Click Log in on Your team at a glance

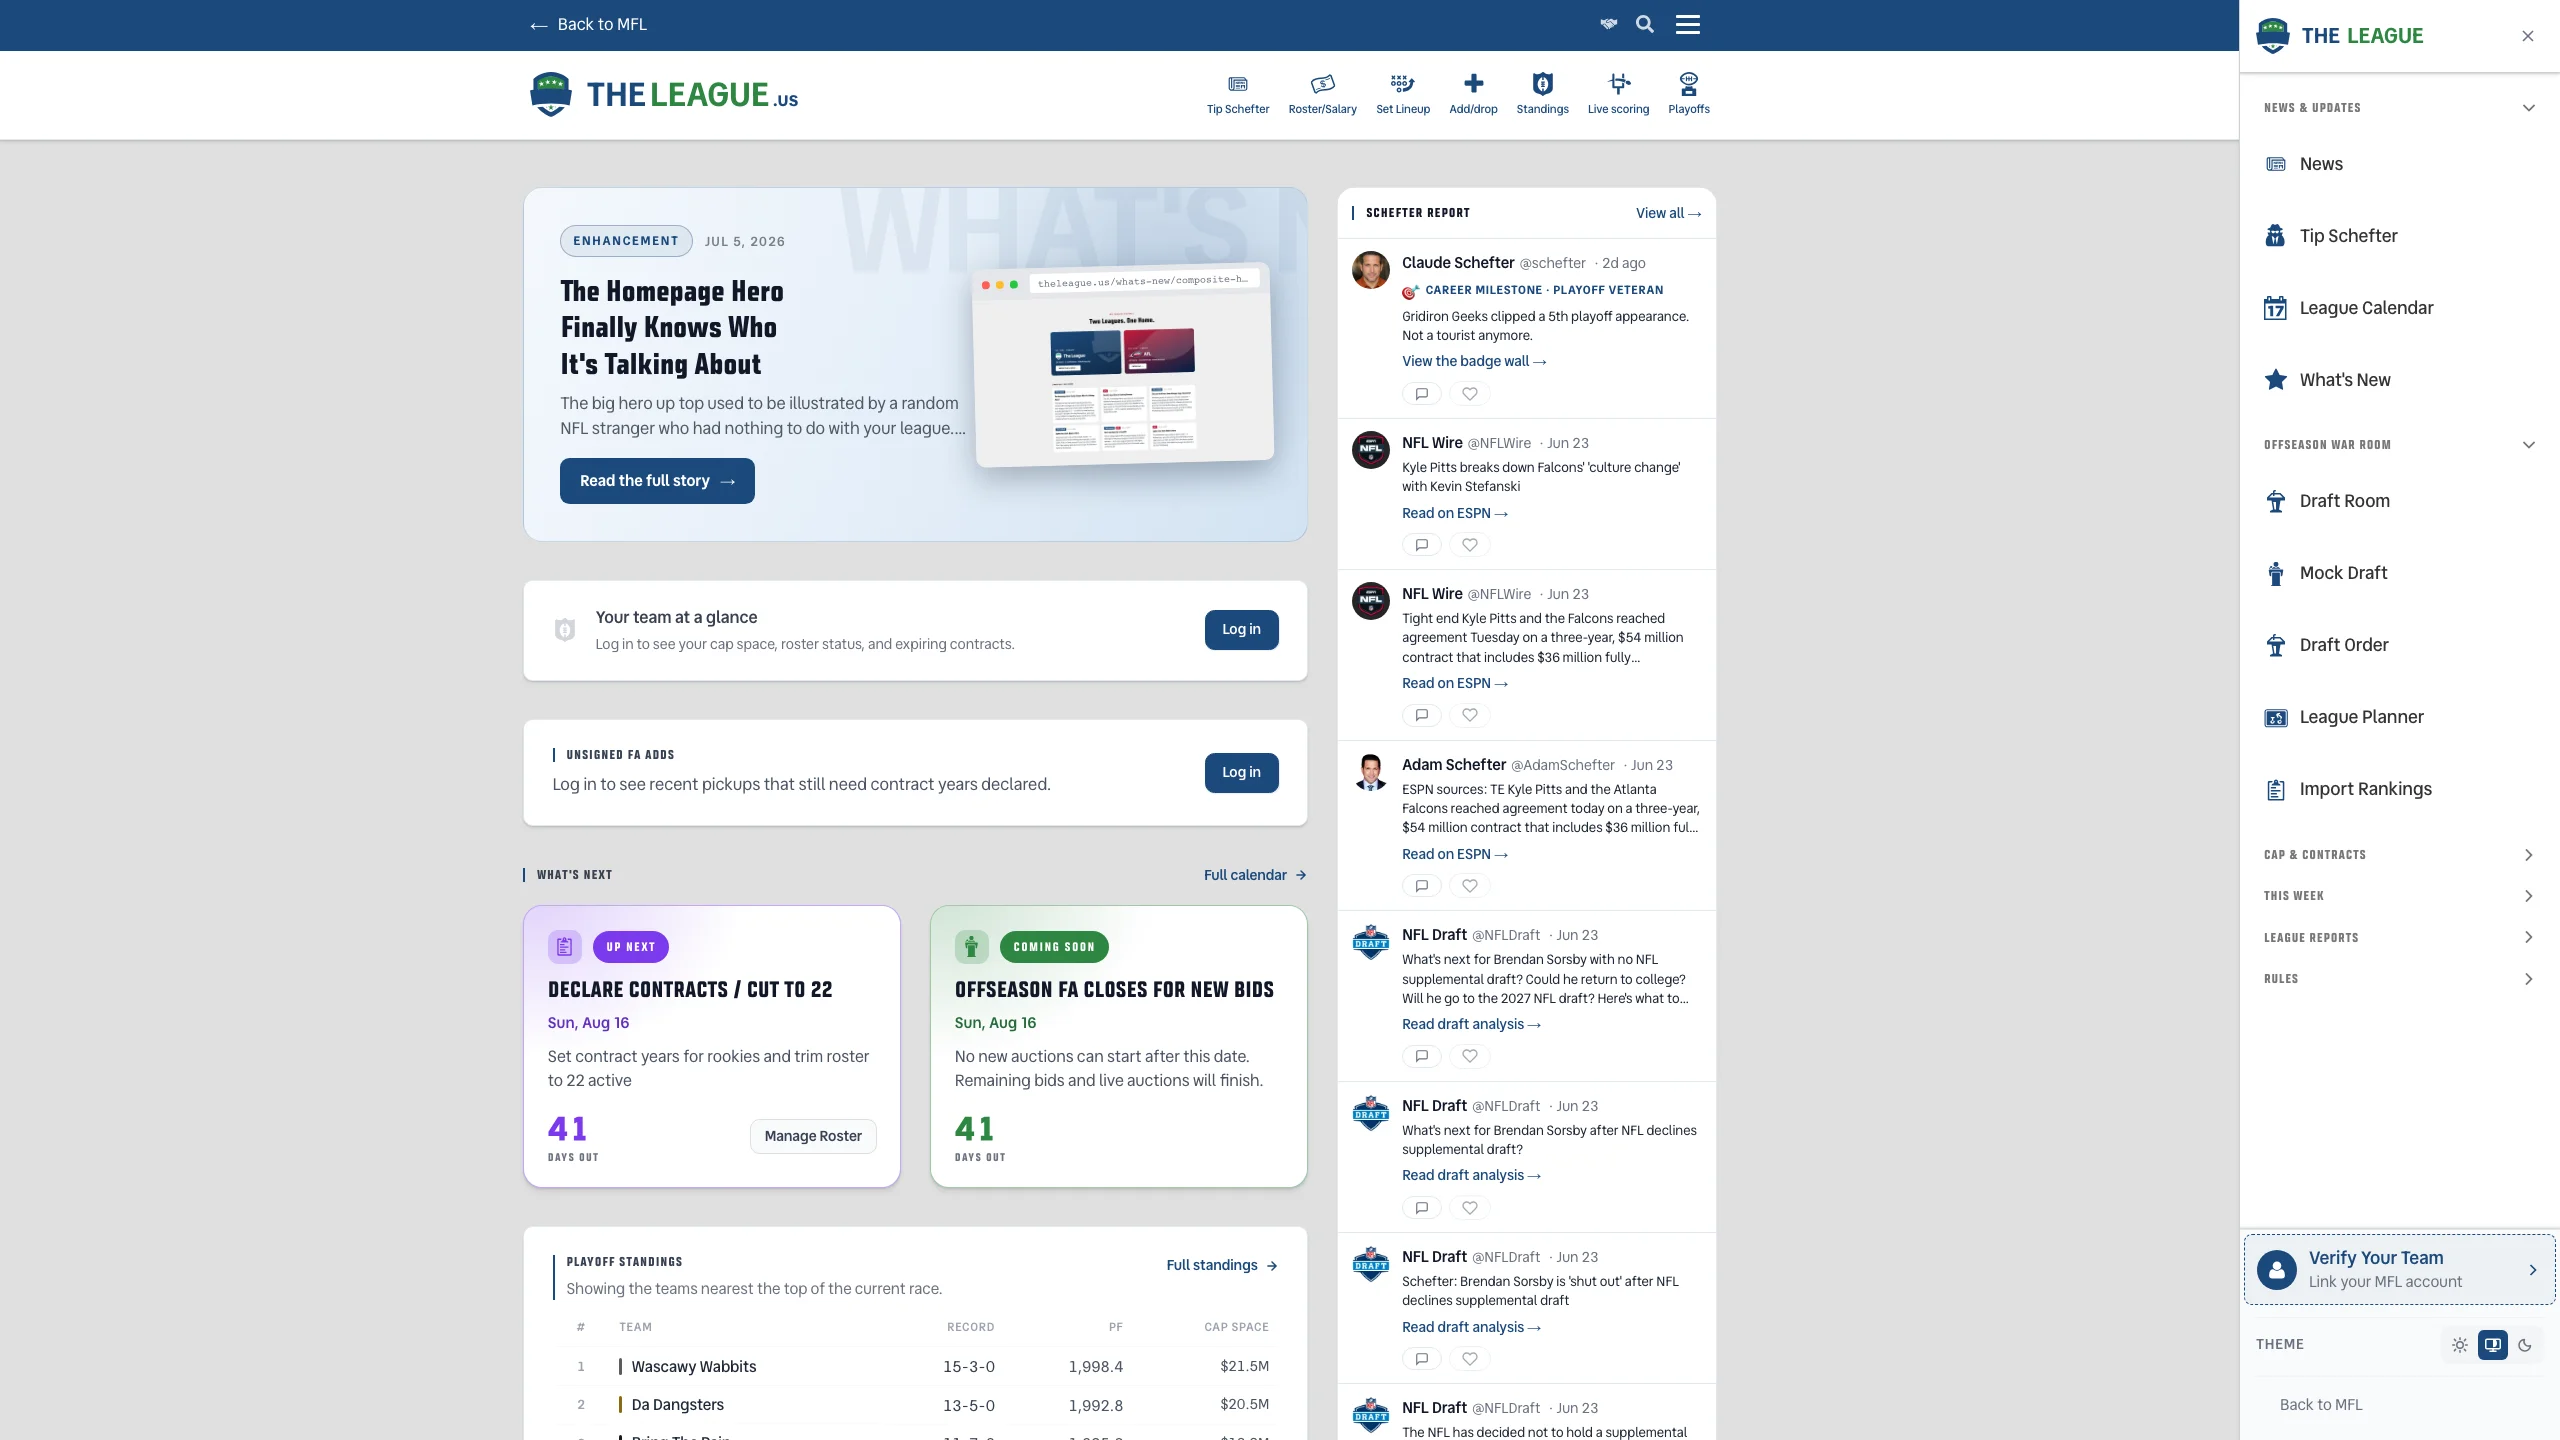pyautogui.click(x=1241, y=629)
